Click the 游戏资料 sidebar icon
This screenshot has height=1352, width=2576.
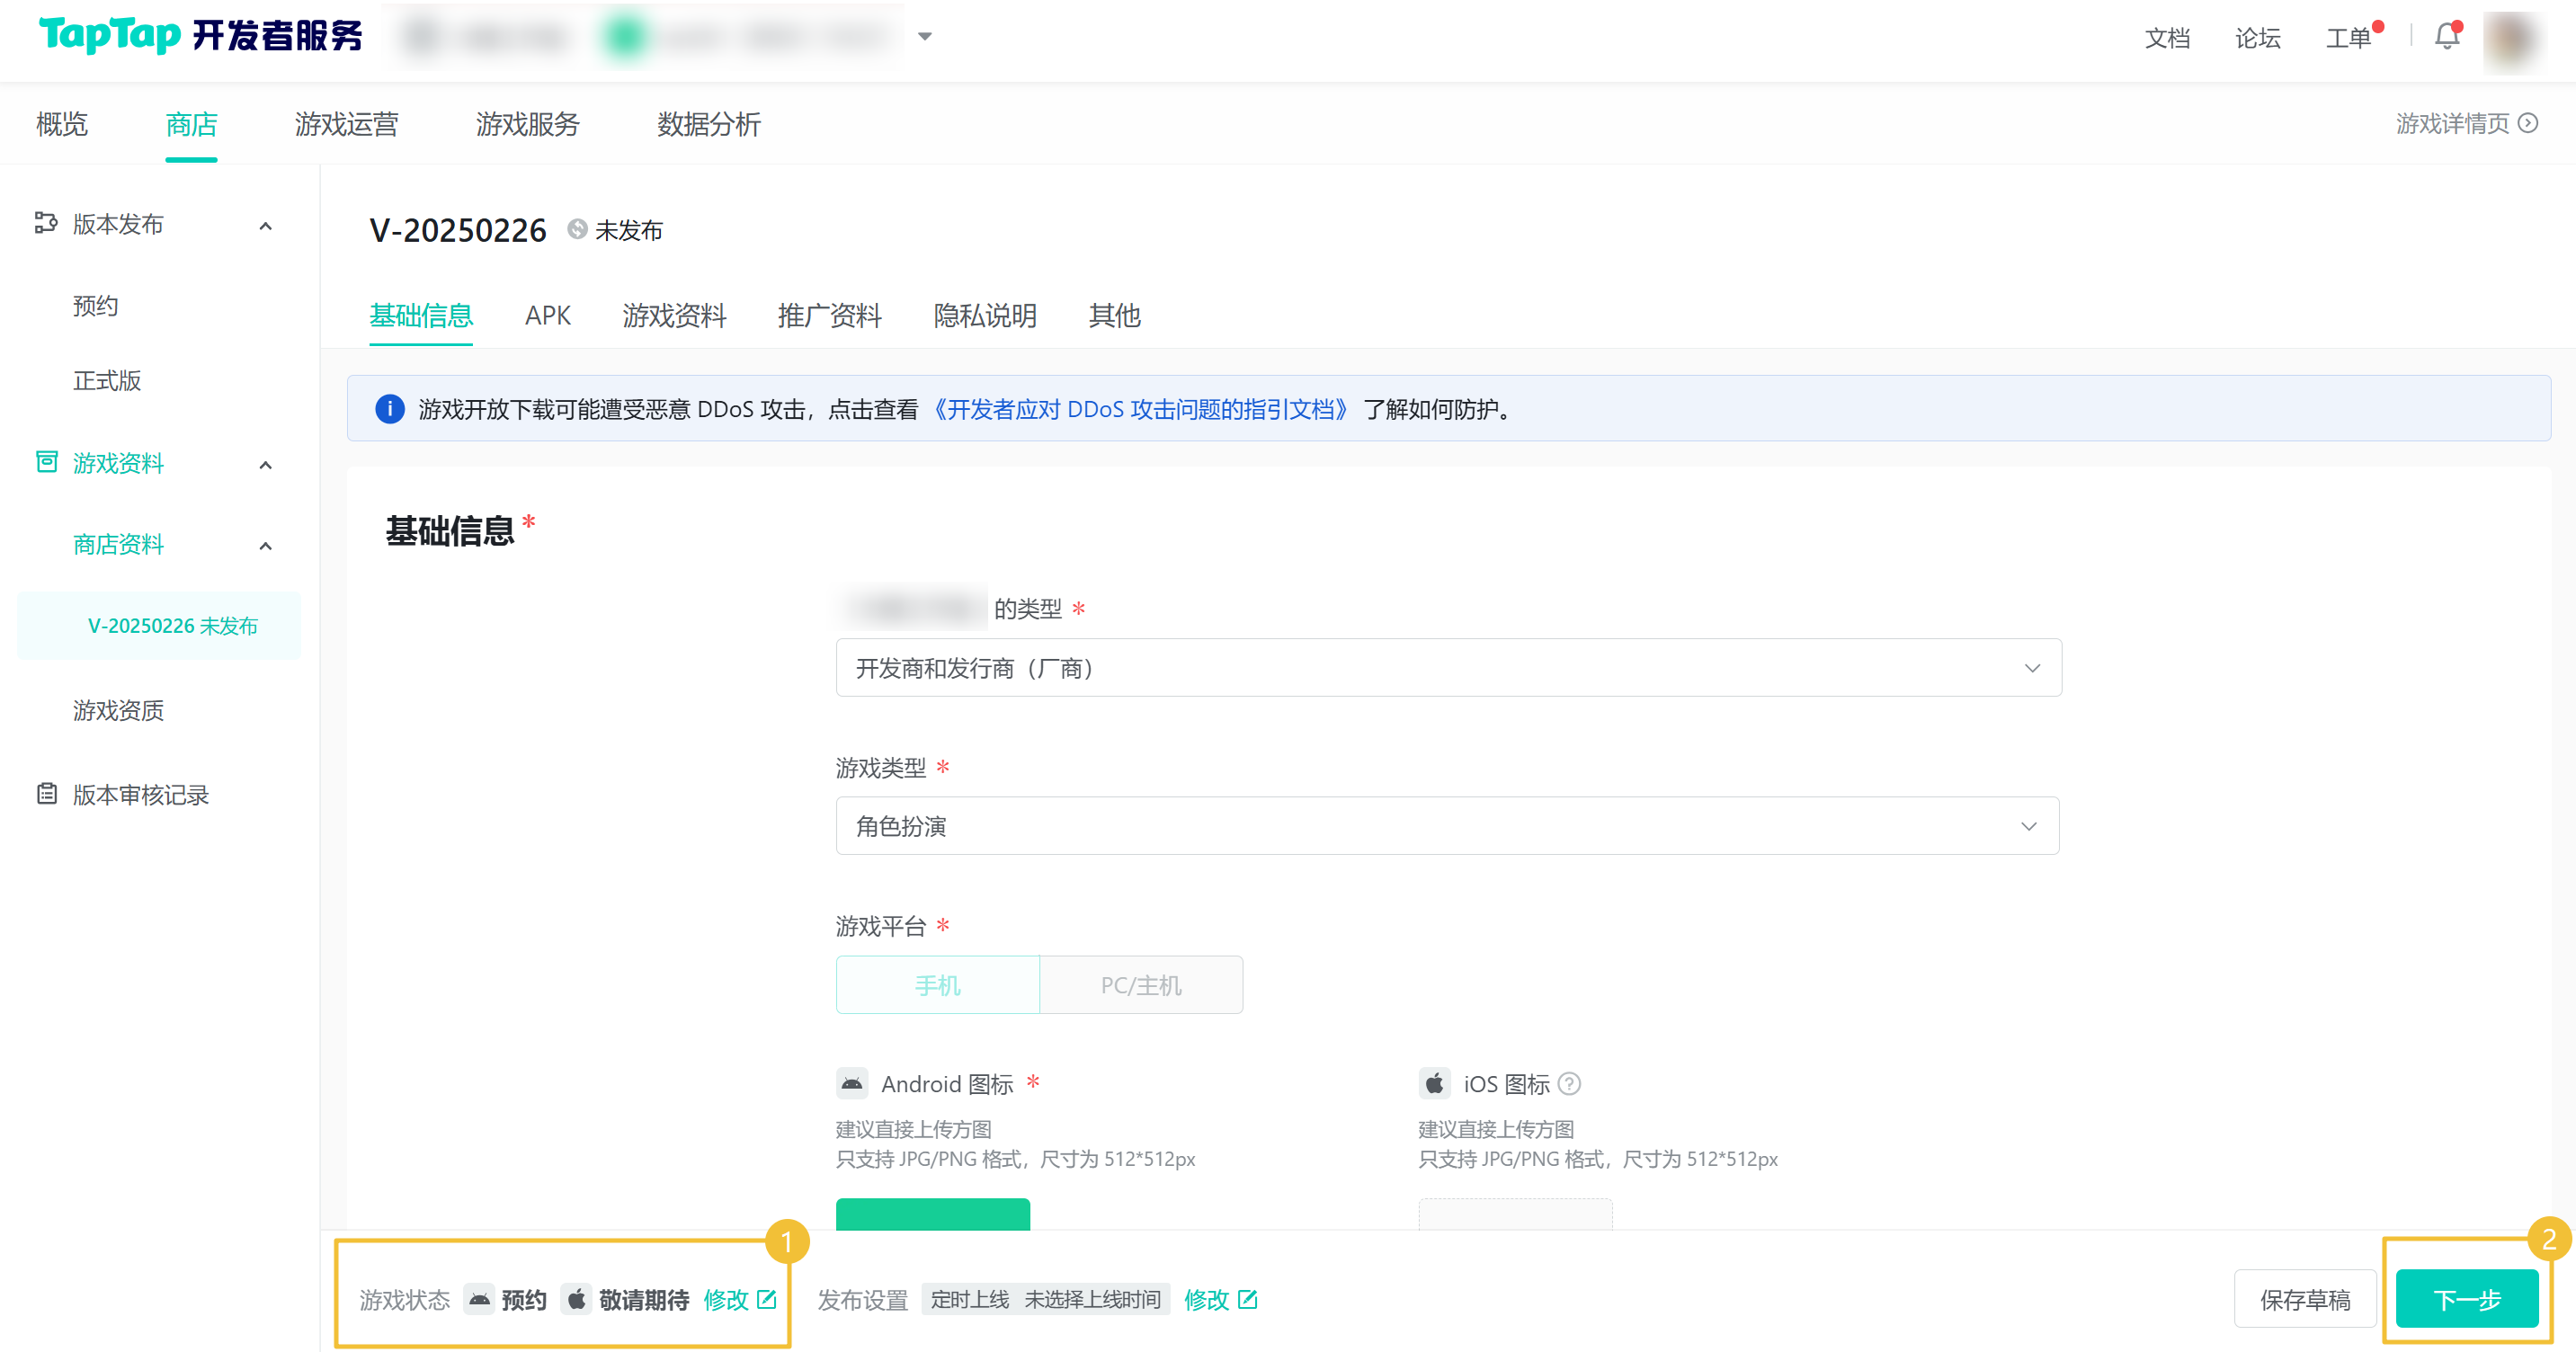tap(46, 462)
